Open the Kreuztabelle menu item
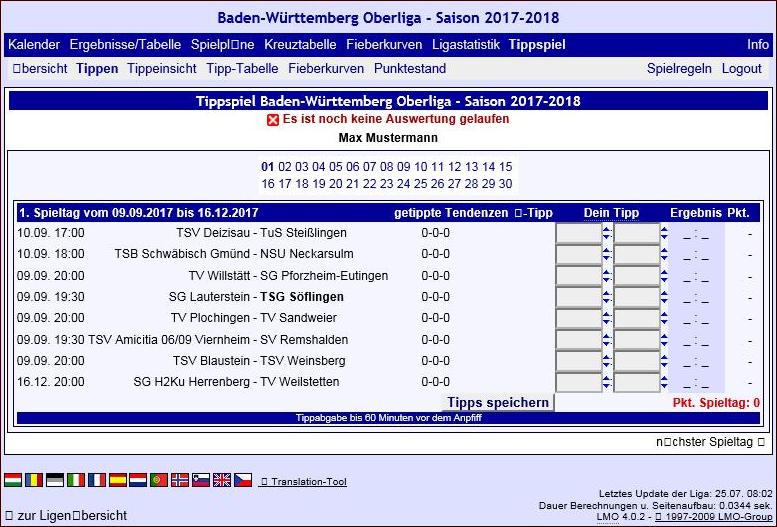777x527 pixels. pos(300,45)
